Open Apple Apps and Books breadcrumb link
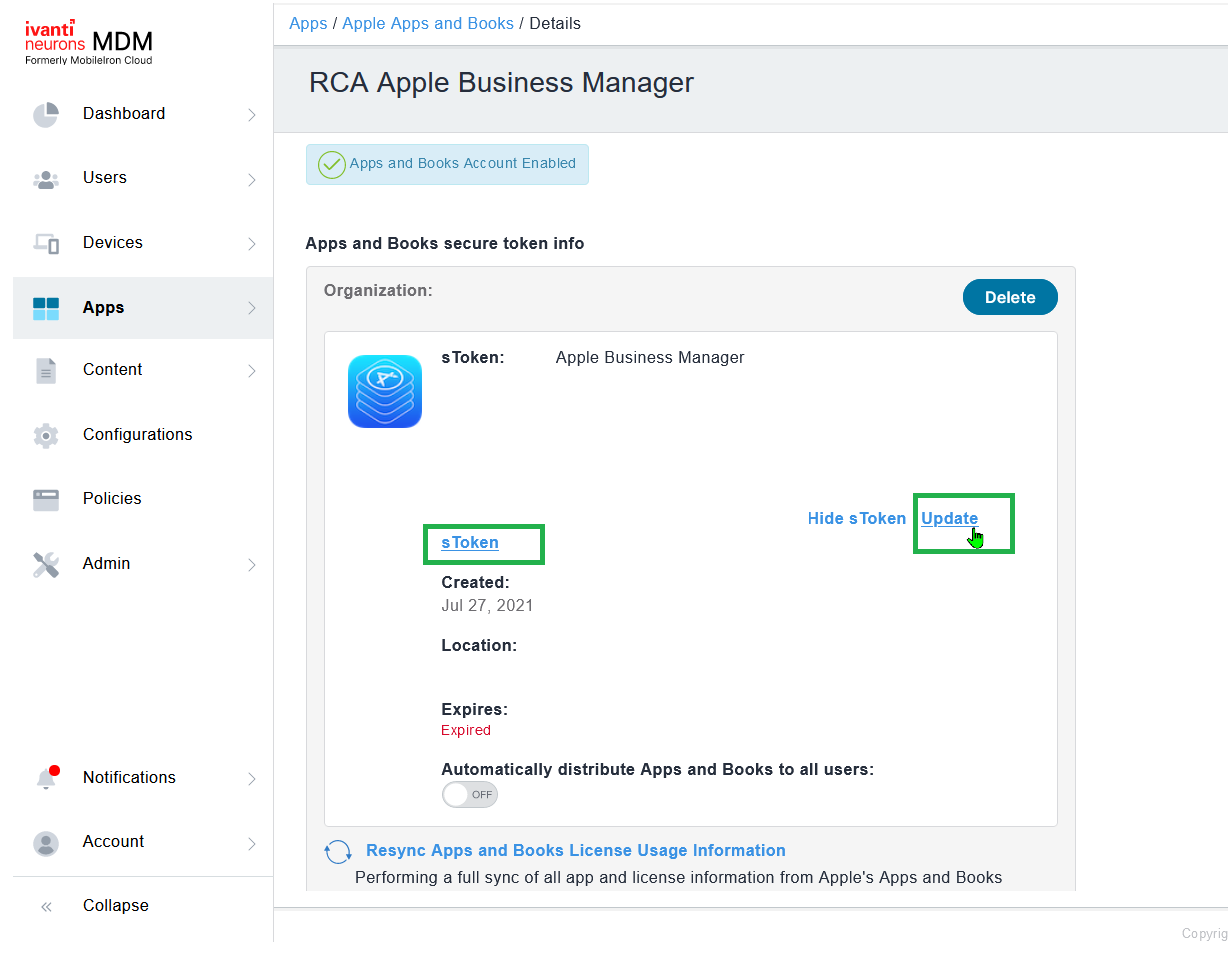This screenshot has width=1230, height=965. tap(428, 23)
